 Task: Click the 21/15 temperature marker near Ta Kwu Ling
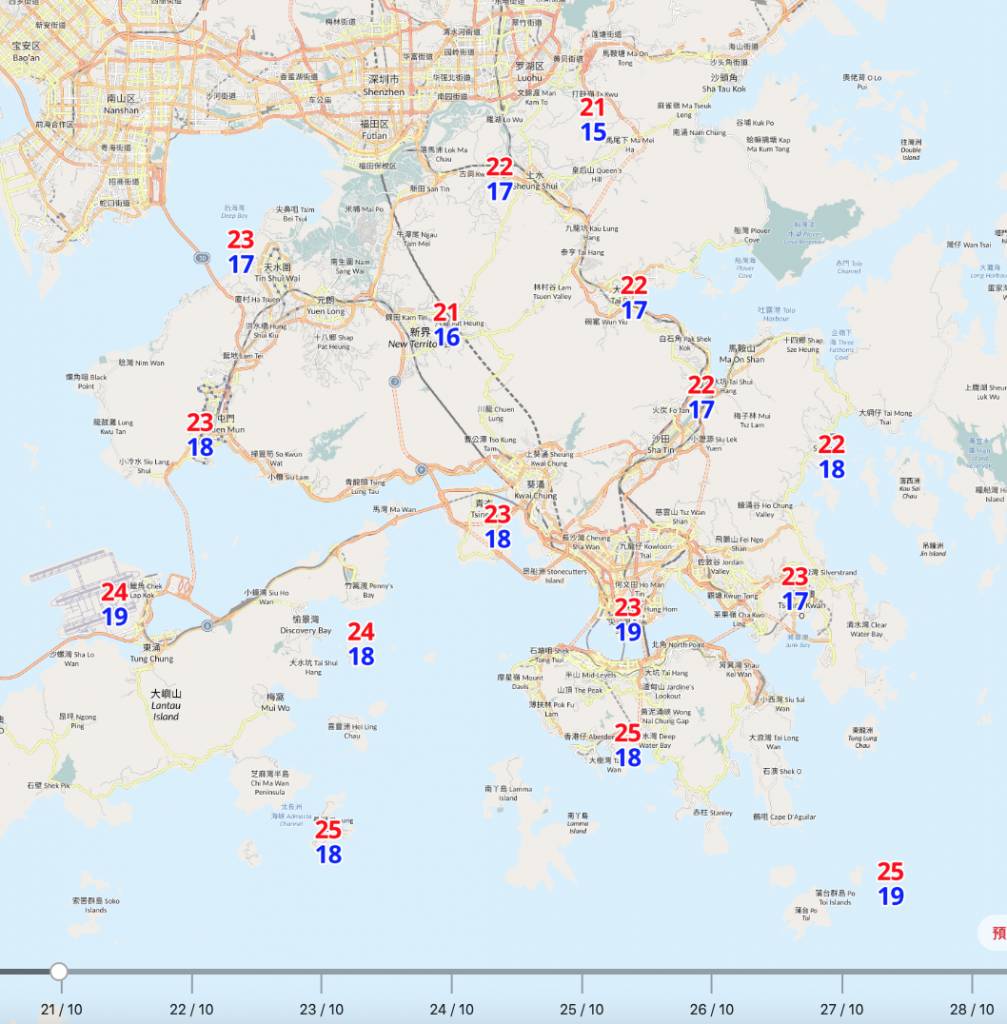pyautogui.click(x=593, y=120)
